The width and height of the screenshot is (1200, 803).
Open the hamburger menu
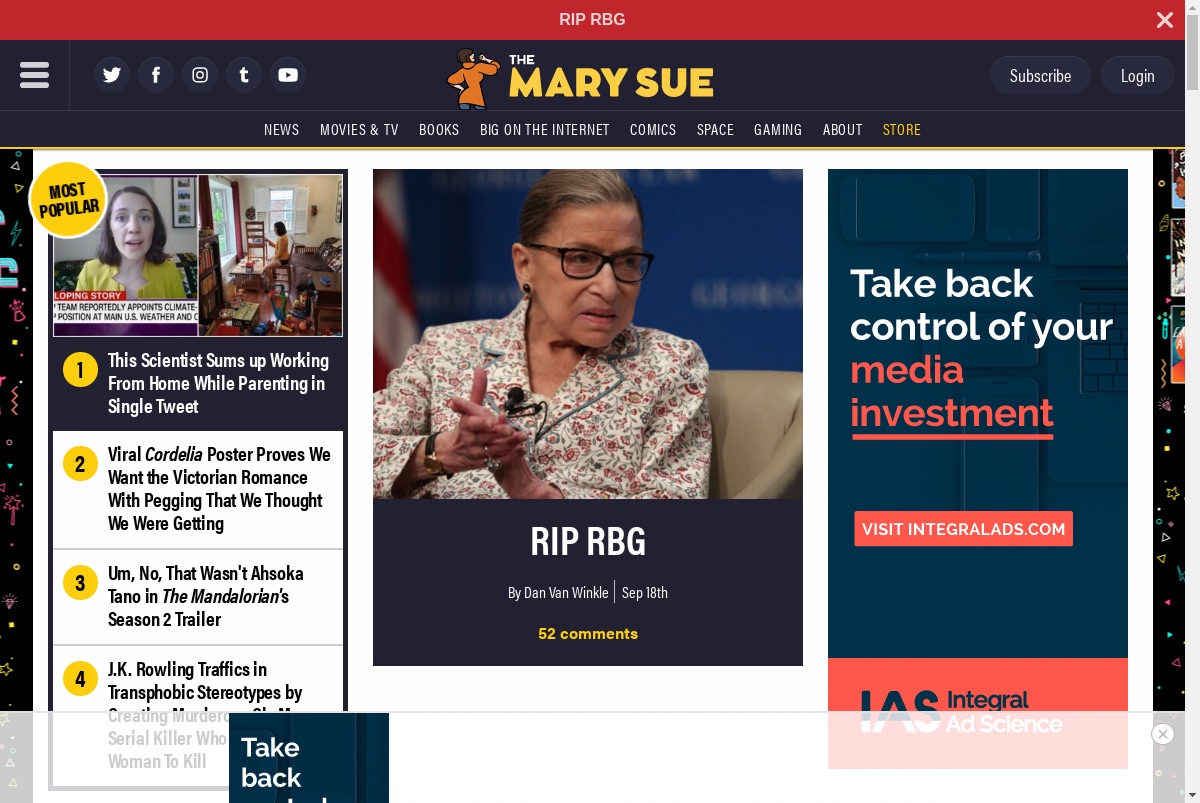(34, 75)
